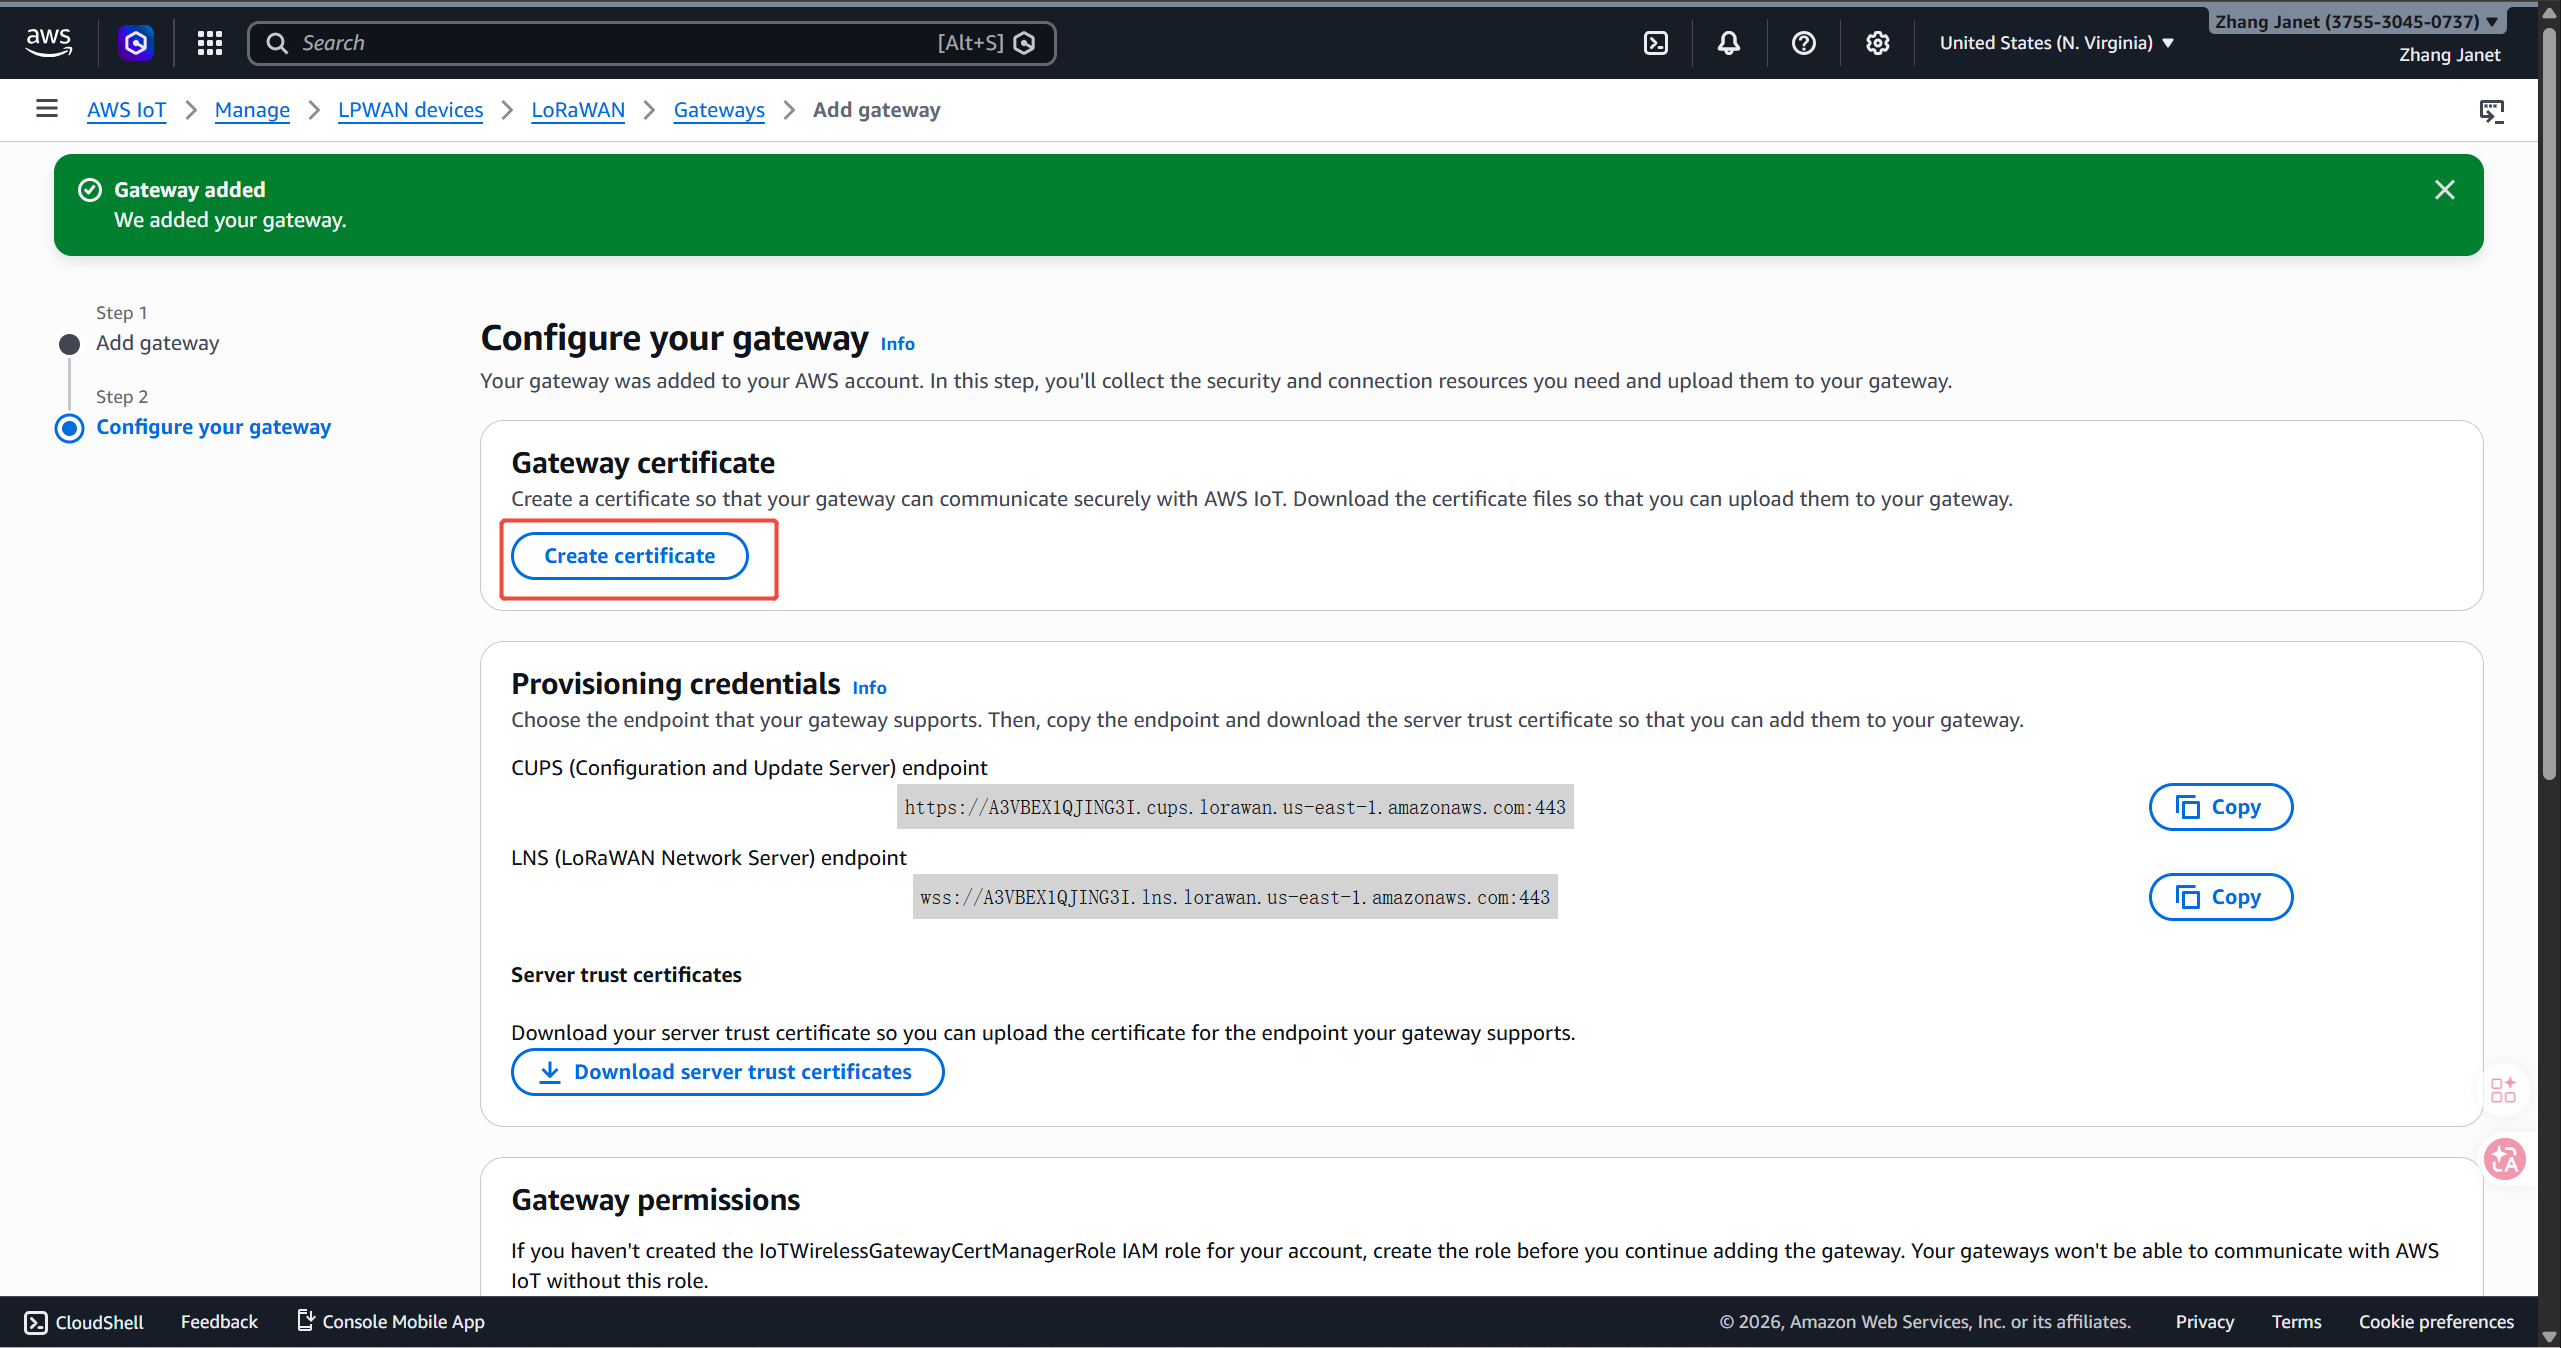
Task: Copy the CUPS endpoint URL
Action: [x=2220, y=807]
